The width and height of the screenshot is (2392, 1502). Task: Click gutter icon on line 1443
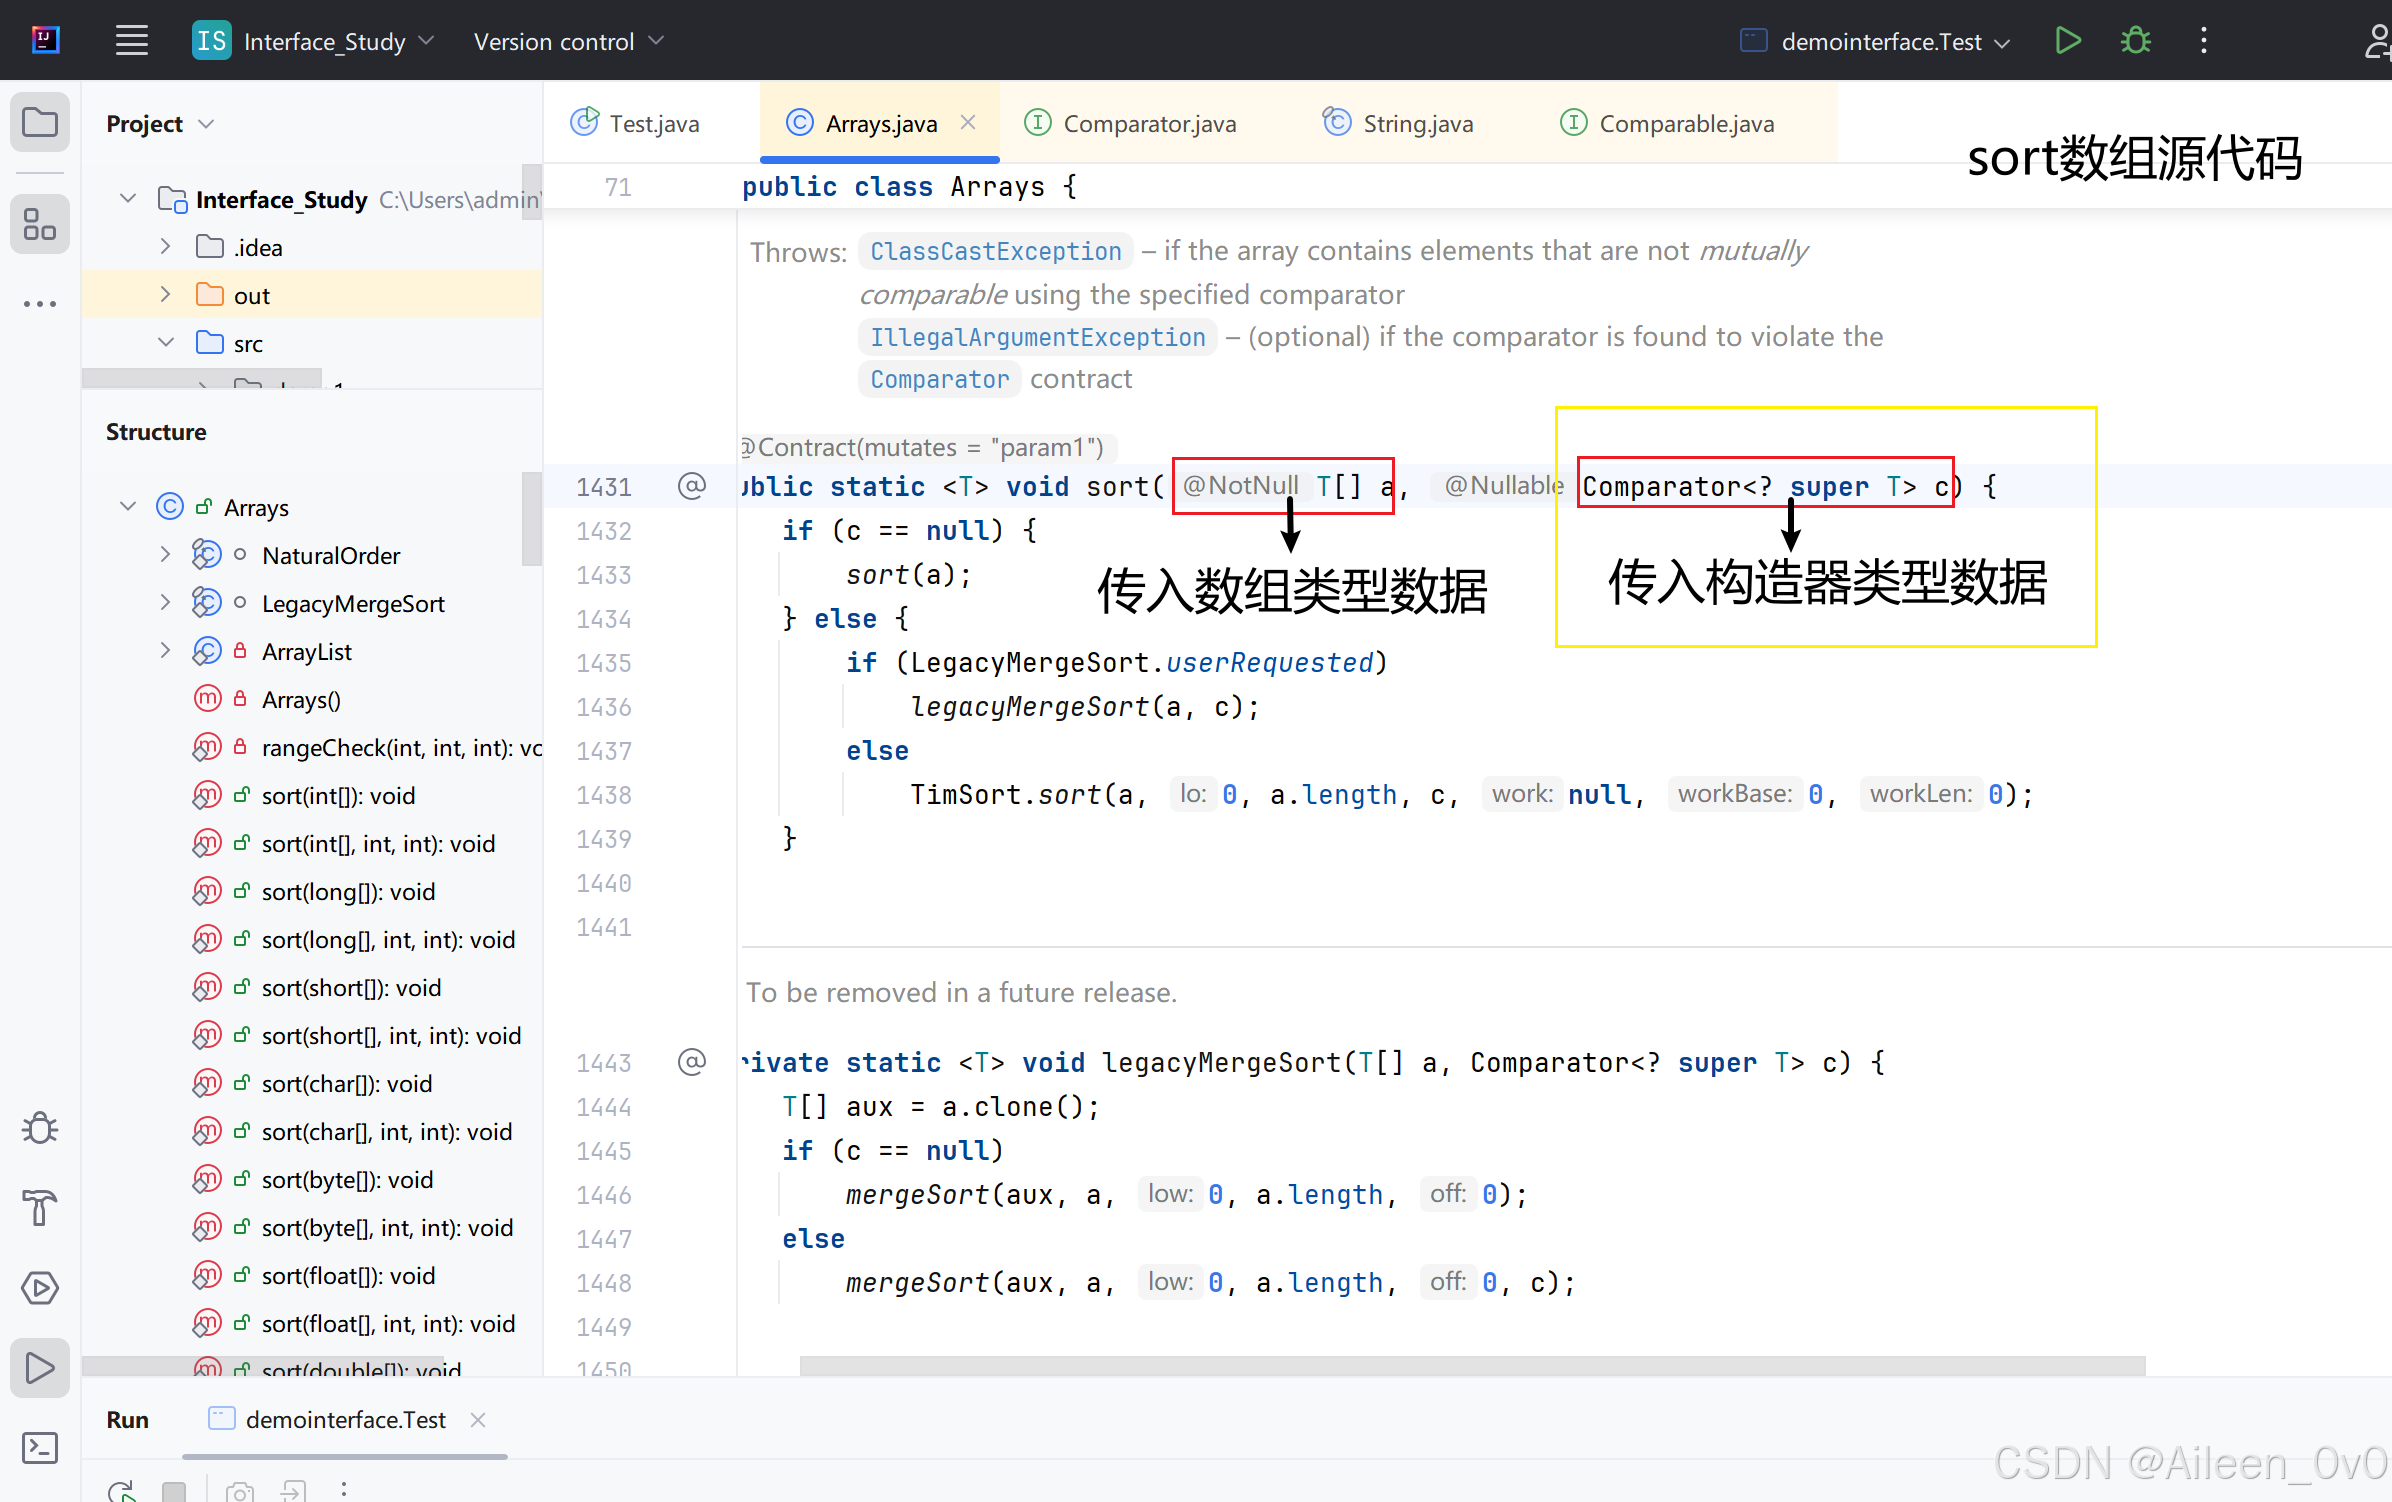pos(692,1062)
